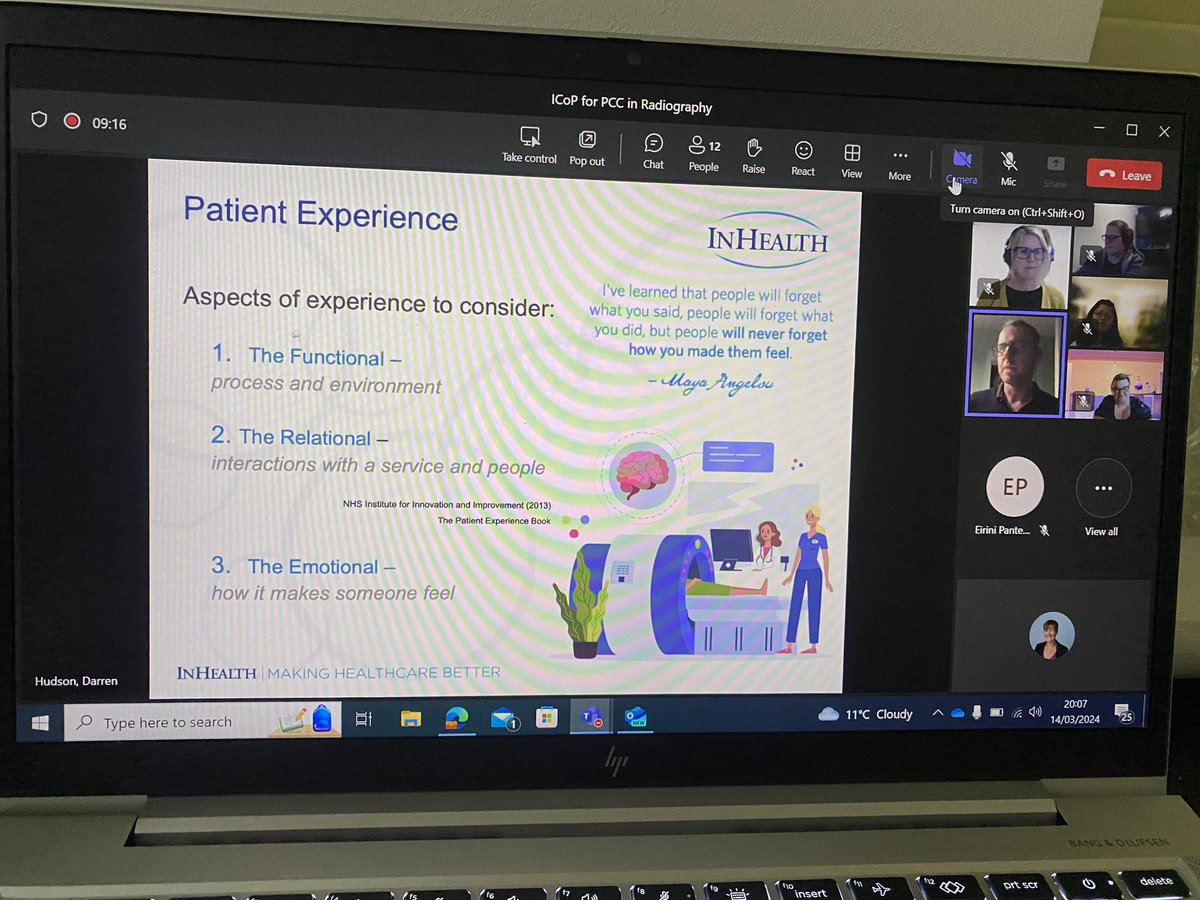Click the volume speaker tray icon
1200x900 pixels.
[1035, 713]
